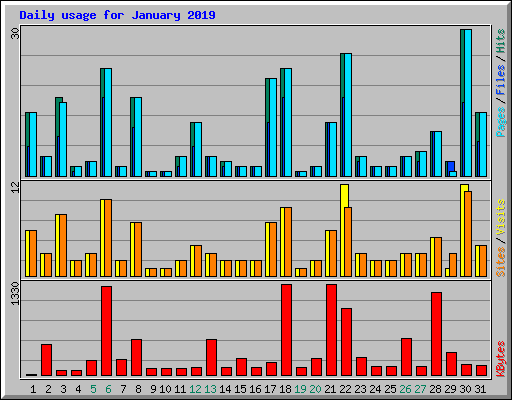Click the '30' axis value label
This screenshot has width=512, height=400.
[x=15, y=33]
